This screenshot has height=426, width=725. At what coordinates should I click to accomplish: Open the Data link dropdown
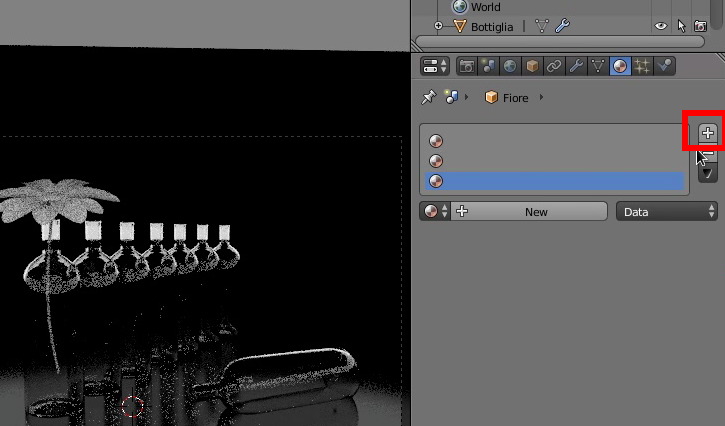[667, 211]
